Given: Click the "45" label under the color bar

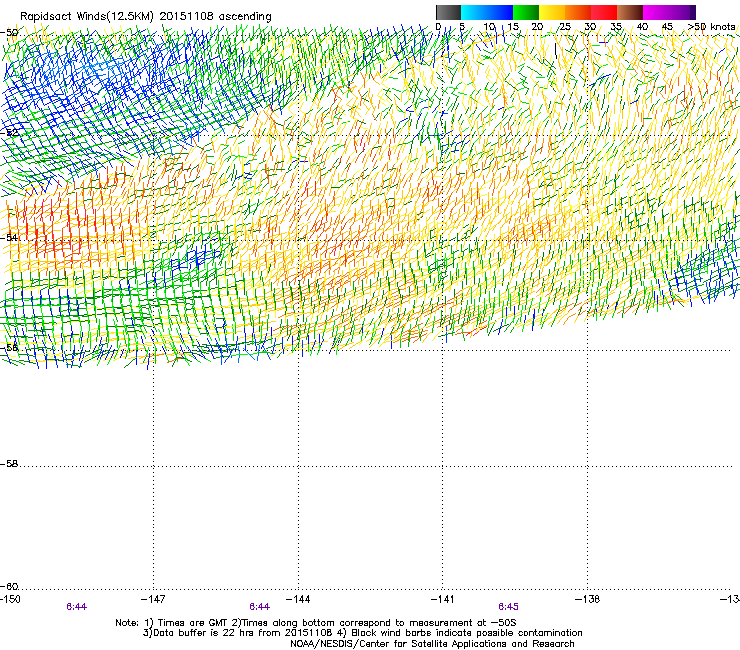Looking at the screenshot, I should pyautogui.click(x=667, y=27).
